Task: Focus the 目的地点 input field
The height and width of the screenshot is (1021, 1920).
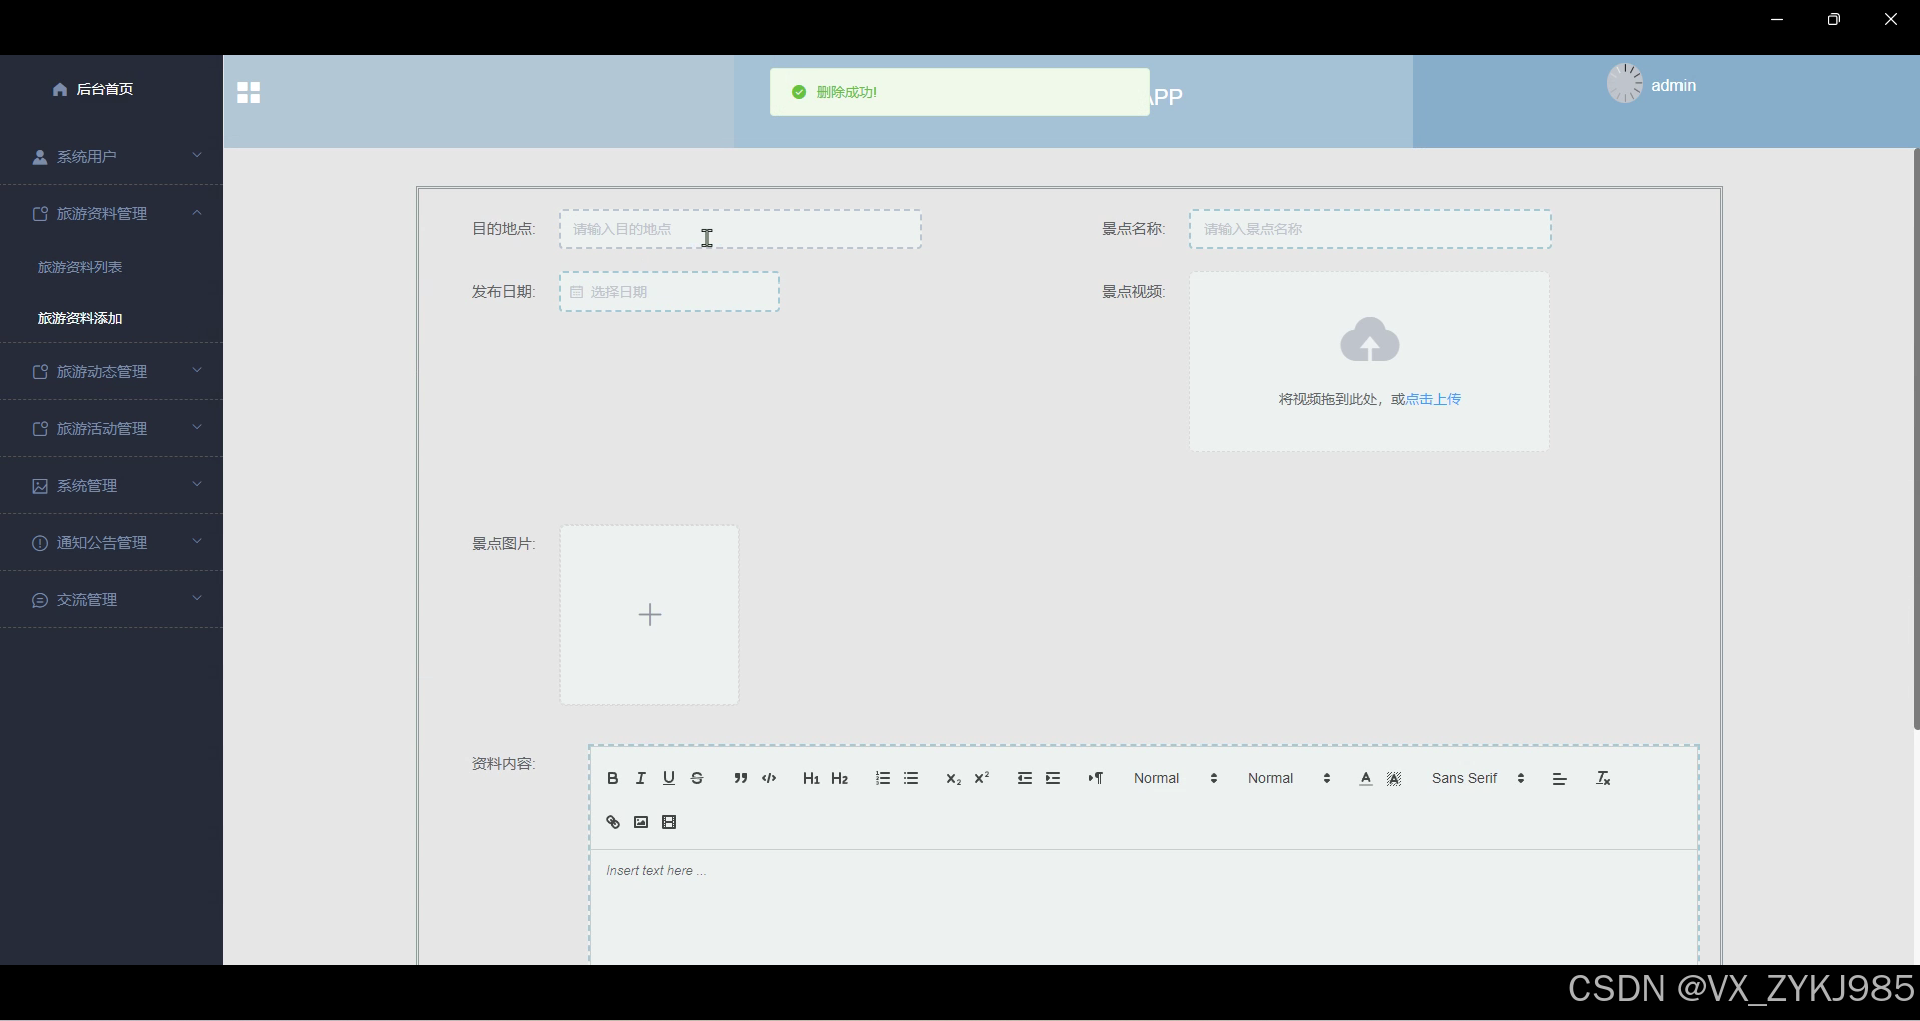Action: click(x=740, y=229)
